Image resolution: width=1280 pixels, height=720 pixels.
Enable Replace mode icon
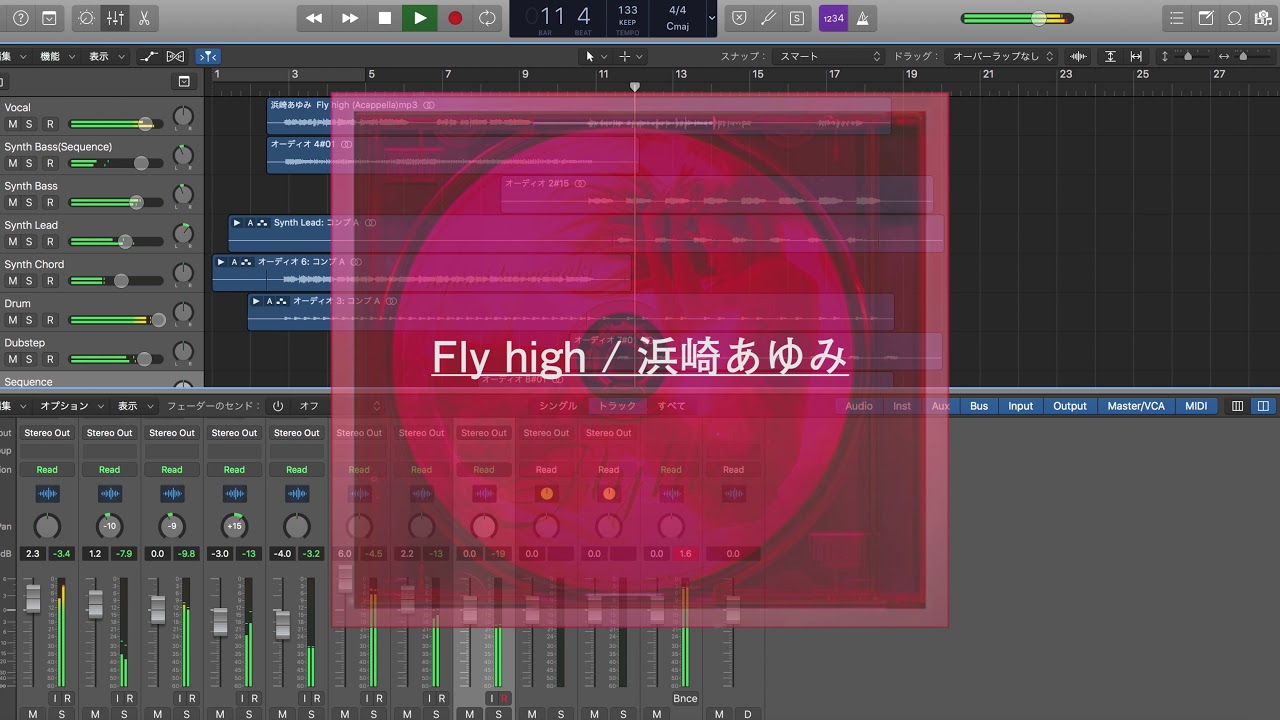point(739,18)
